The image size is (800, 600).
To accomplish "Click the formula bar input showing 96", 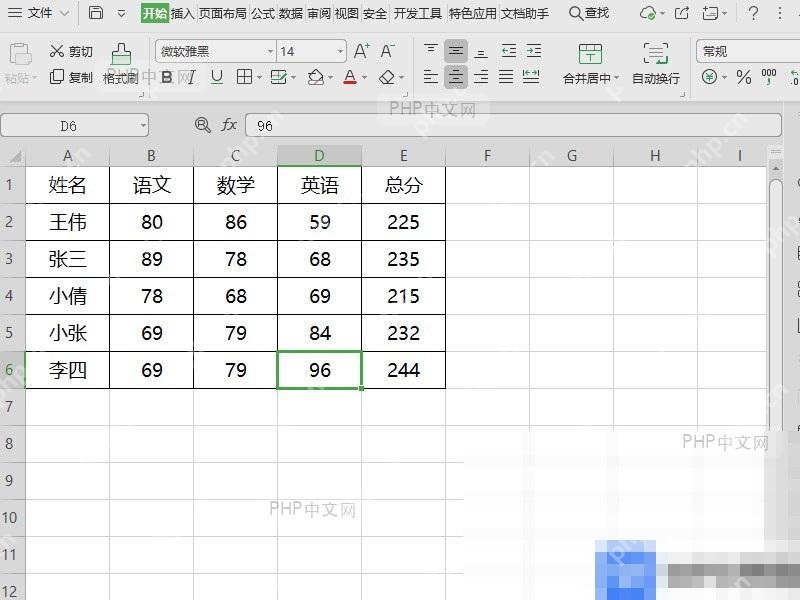I will coord(513,126).
